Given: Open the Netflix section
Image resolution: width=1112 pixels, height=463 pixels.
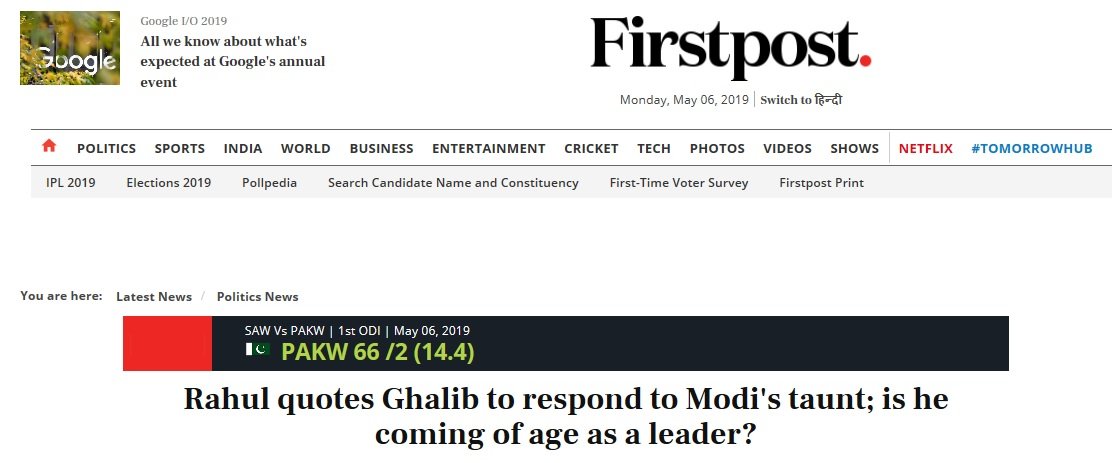Looking at the screenshot, I should coord(925,148).
